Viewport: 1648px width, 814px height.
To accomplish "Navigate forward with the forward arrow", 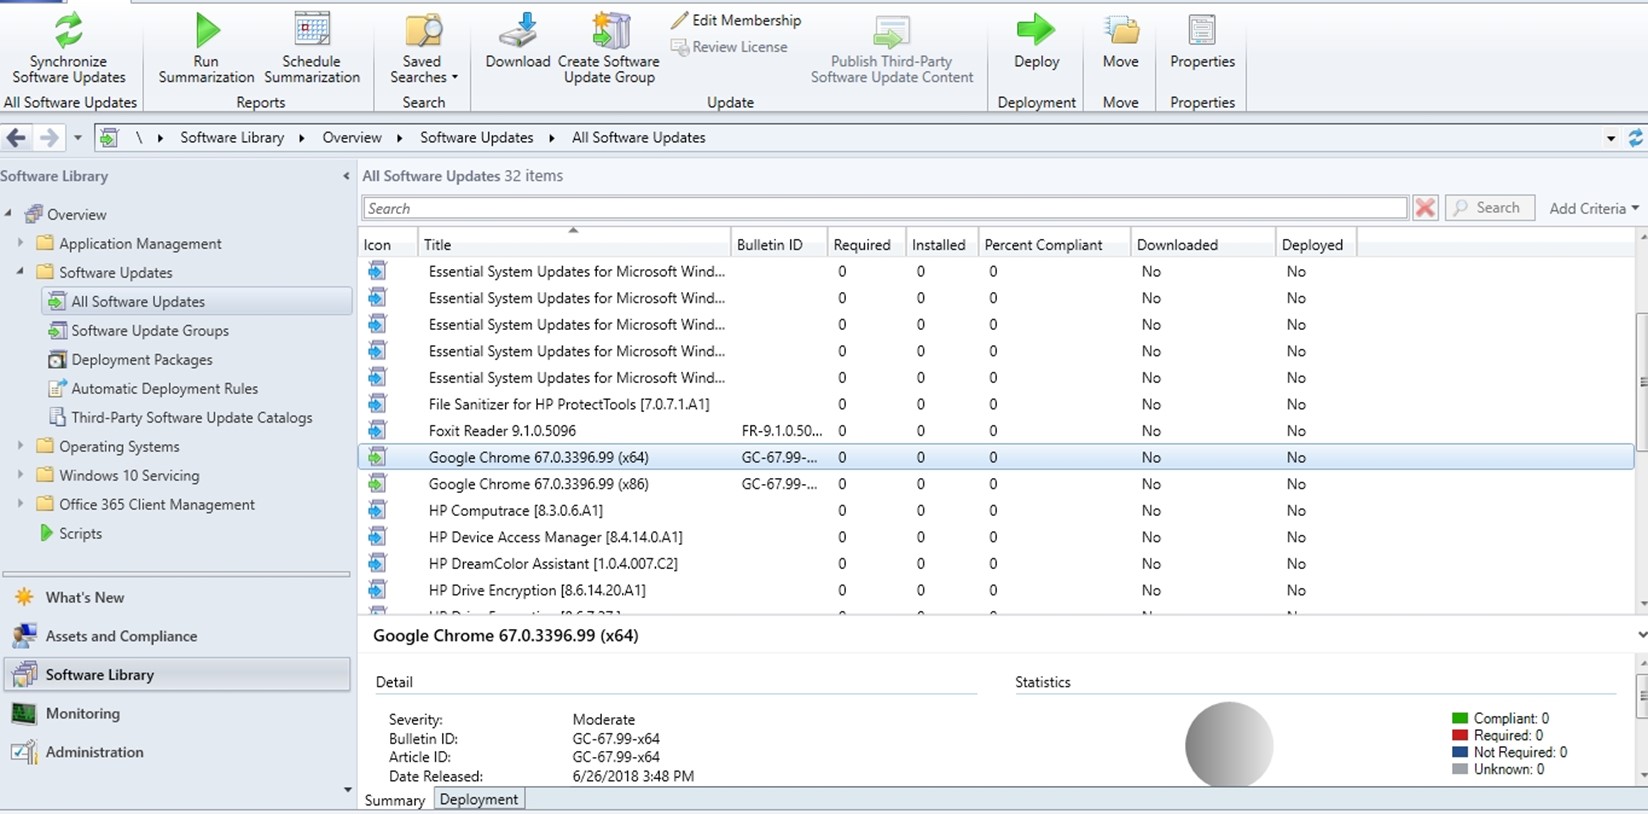I will 48,138.
